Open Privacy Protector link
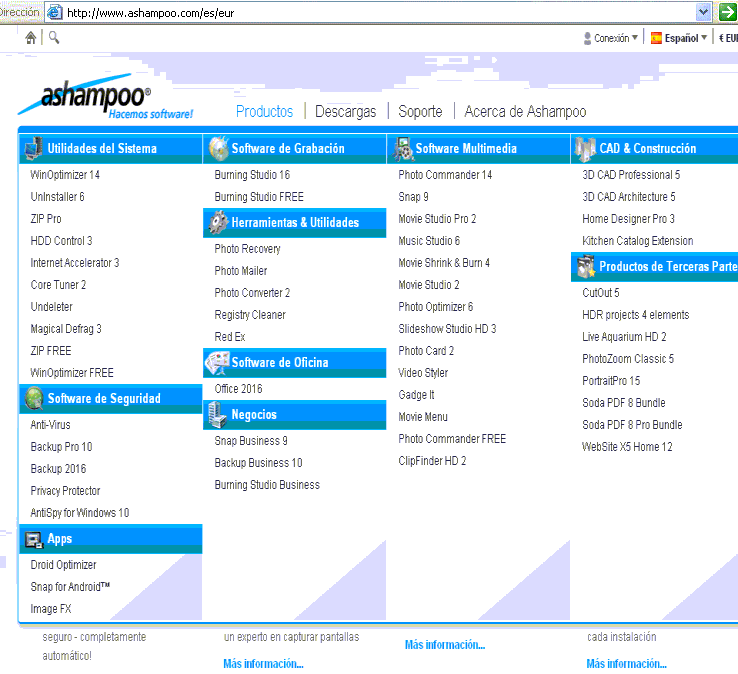Screen dimensions: 738x674 coord(65,490)
